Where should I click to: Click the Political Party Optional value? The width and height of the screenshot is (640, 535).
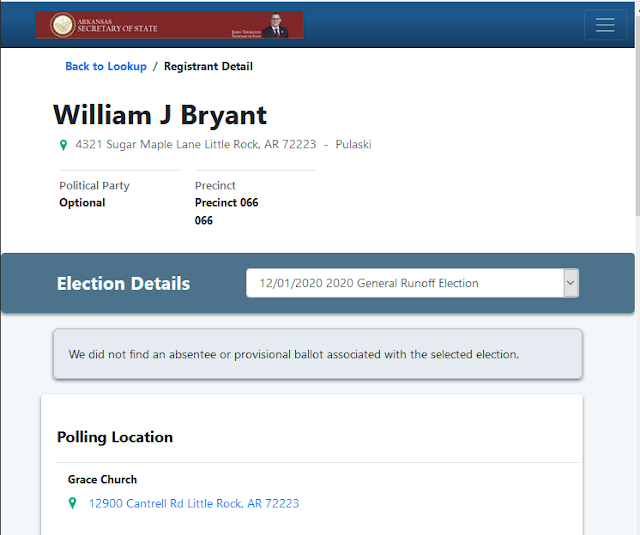[82, 202]
